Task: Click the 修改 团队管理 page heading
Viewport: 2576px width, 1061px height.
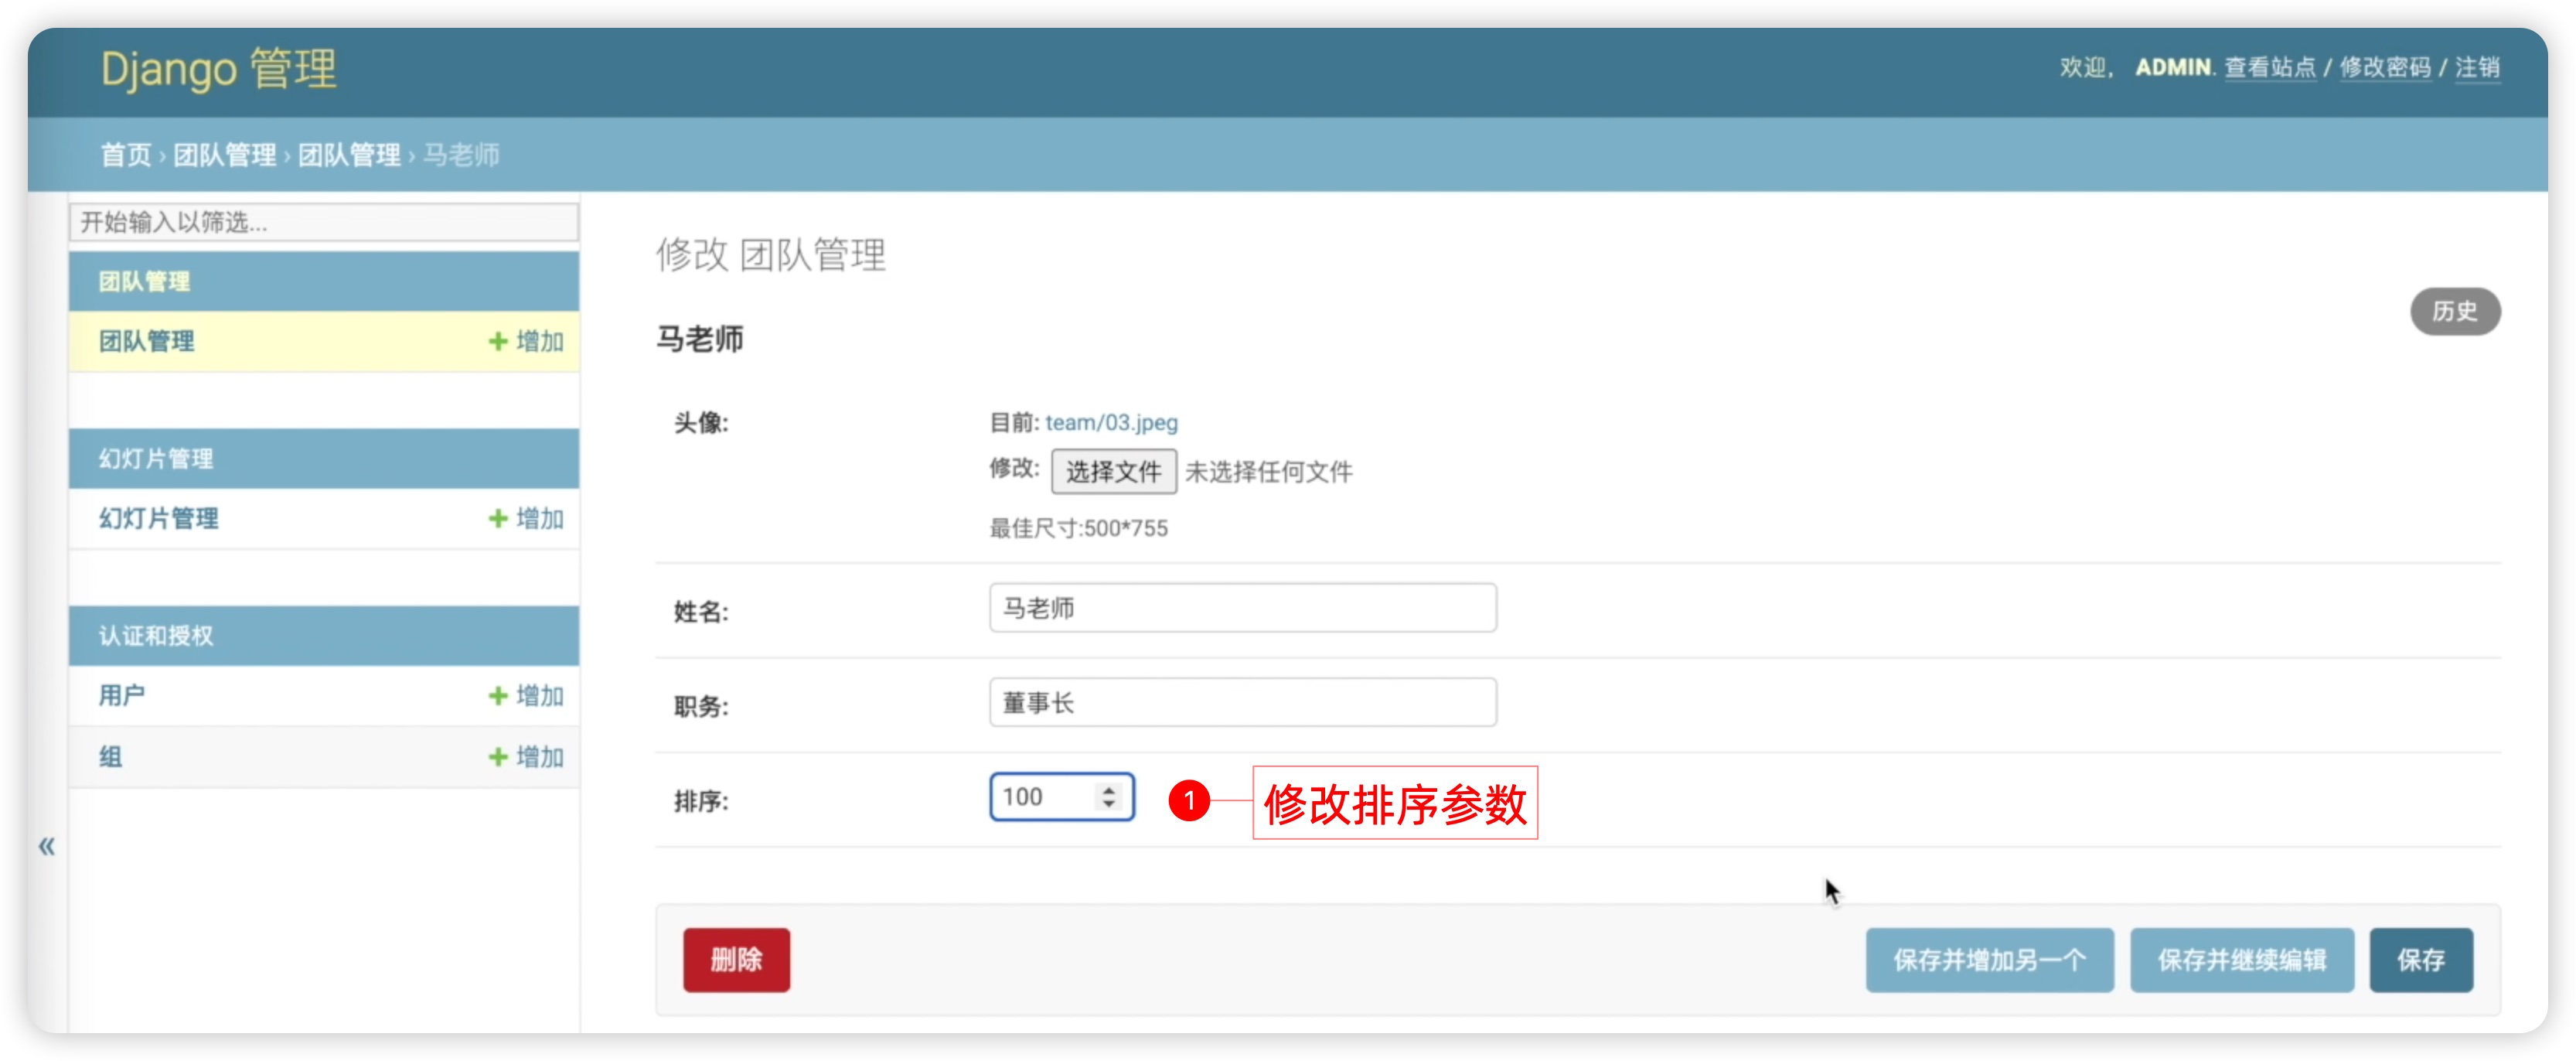Action: click(770, 255)
